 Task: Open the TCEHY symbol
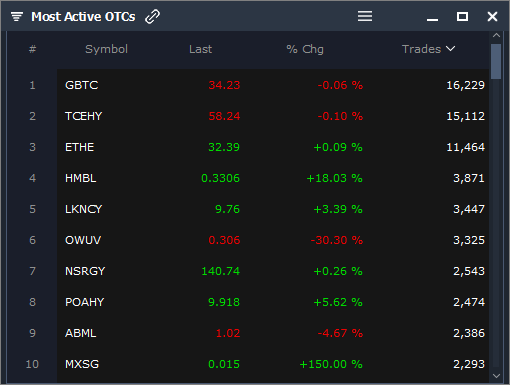click(x=83, y=116)
